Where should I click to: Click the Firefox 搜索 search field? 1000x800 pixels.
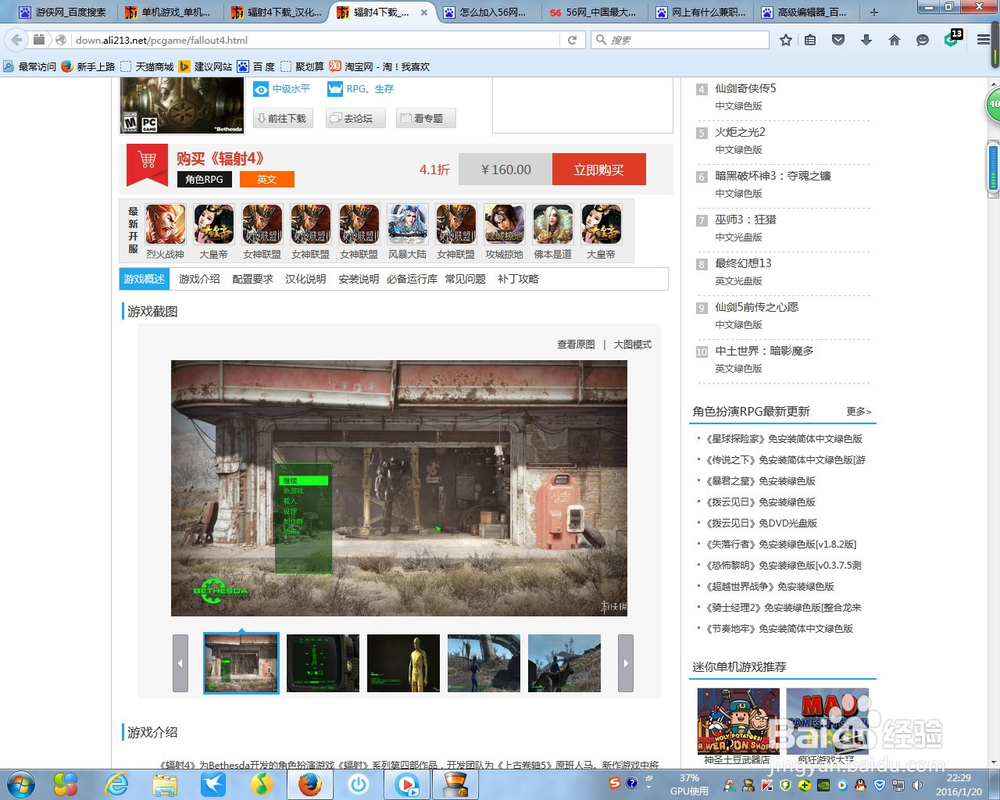coord(680,40)
